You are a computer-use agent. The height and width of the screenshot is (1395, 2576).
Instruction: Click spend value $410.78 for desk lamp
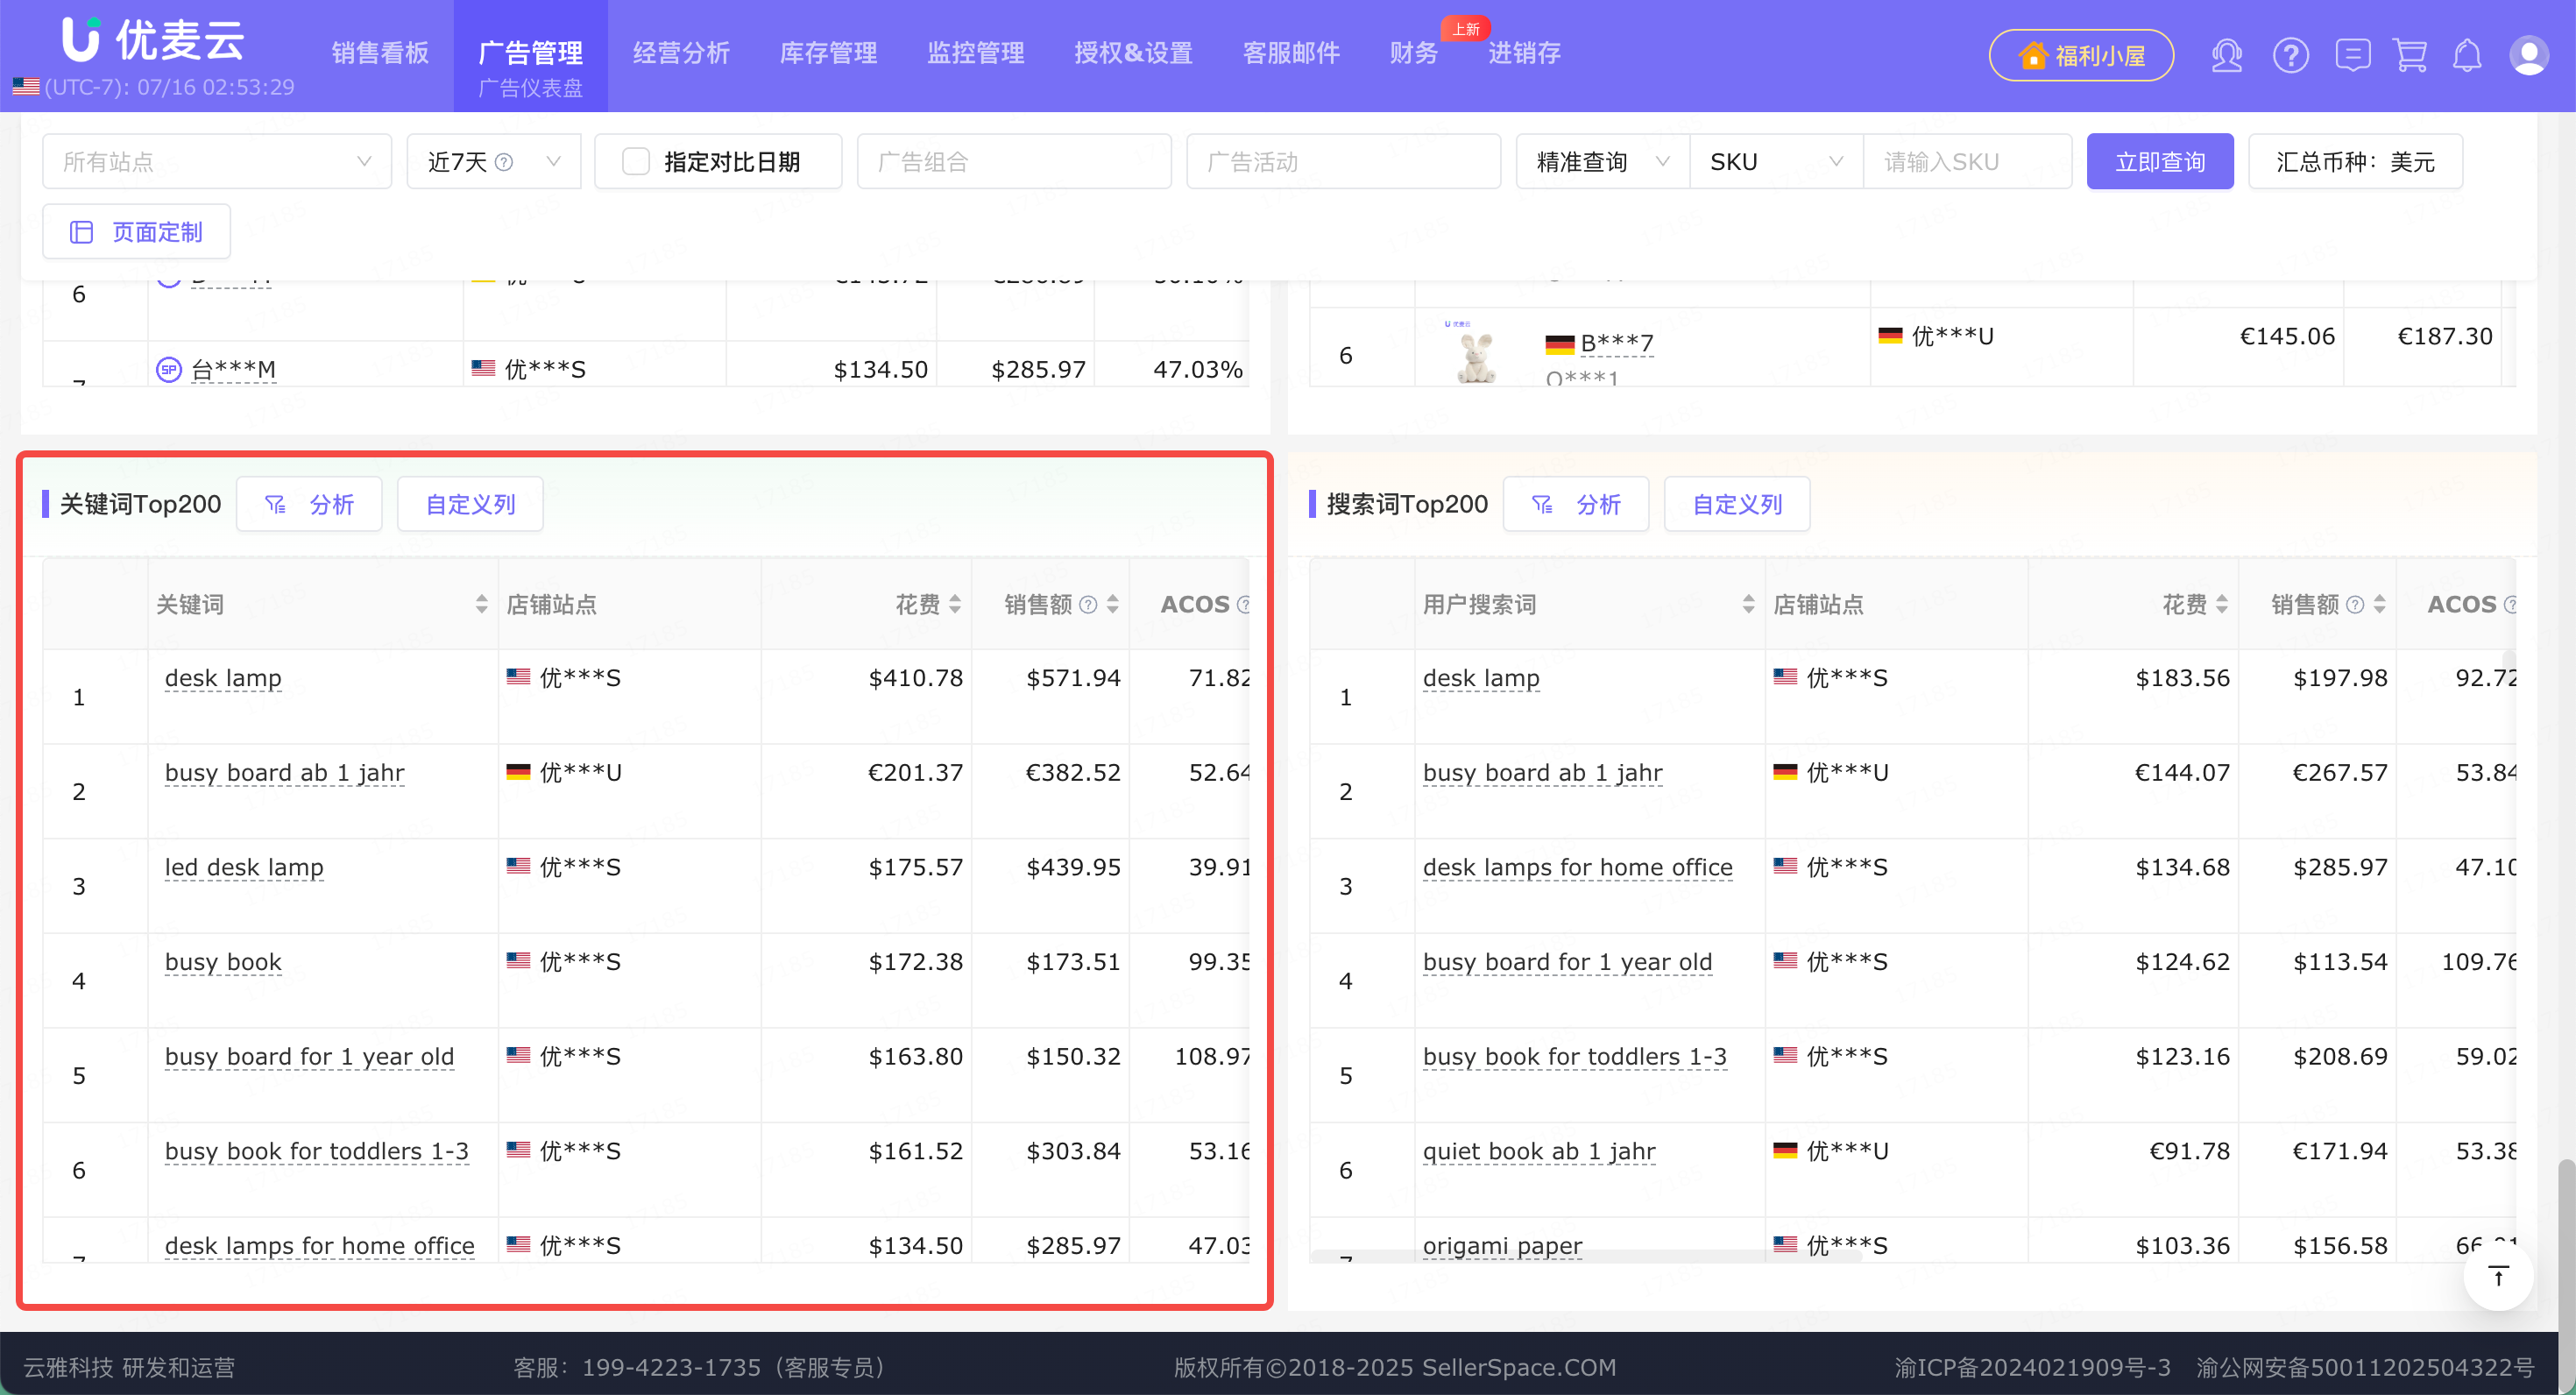pos(915,678)
